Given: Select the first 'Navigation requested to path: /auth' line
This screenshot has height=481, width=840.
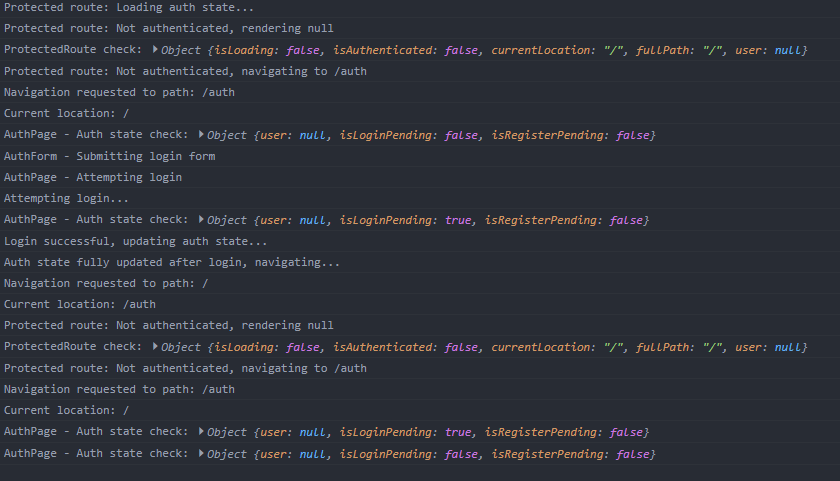Looking at the screenshot, I should [119, 92].
